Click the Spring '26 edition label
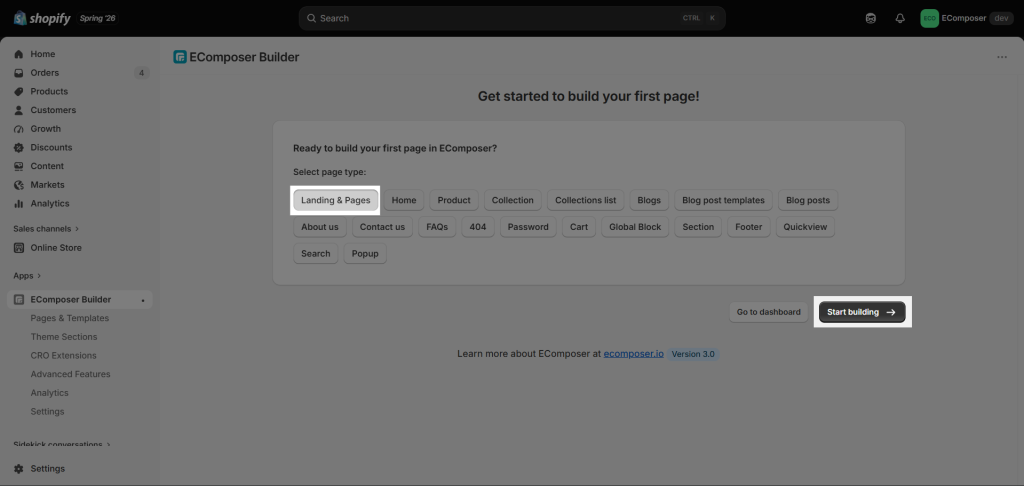The image size is (1024, 486). click(x=97, y=18)
